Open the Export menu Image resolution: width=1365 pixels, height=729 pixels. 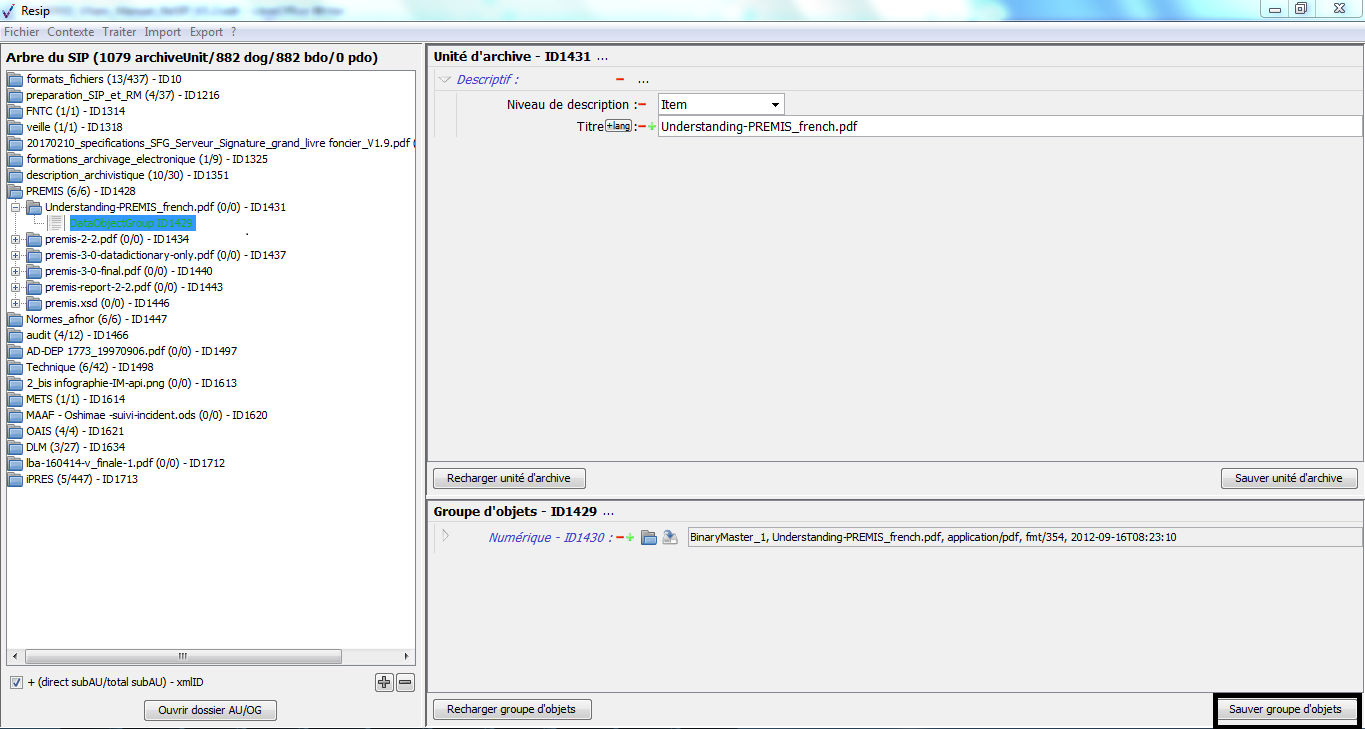click(206, 32)
